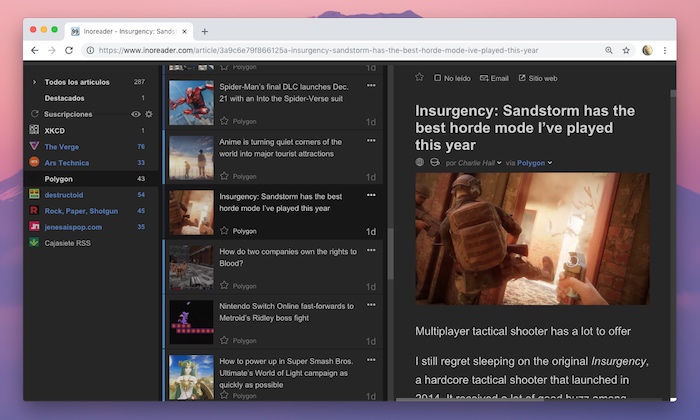Reload the browser page
Viewport: 700px width, 420px height.
69,50
